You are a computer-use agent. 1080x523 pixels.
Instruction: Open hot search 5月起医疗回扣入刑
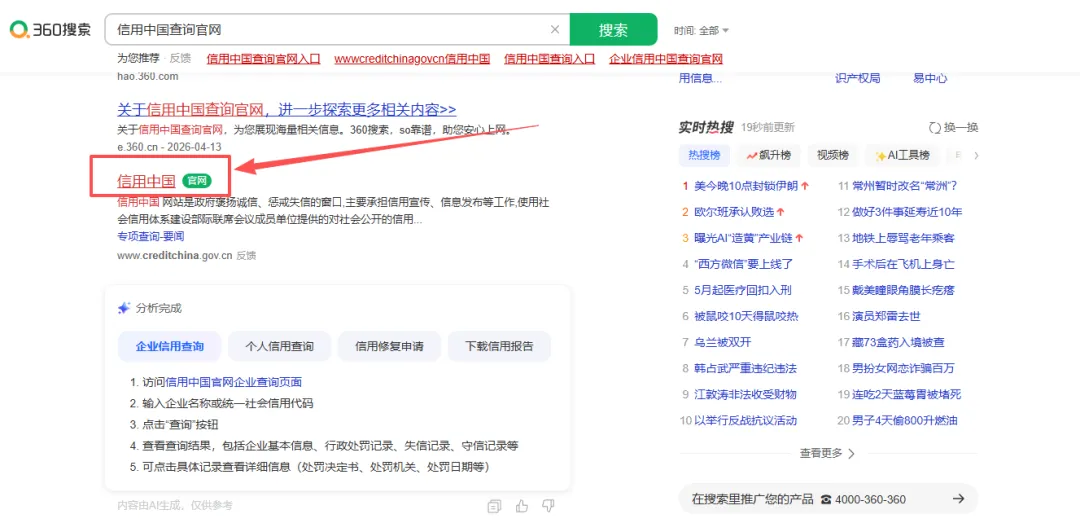click(x=742, y=290)
